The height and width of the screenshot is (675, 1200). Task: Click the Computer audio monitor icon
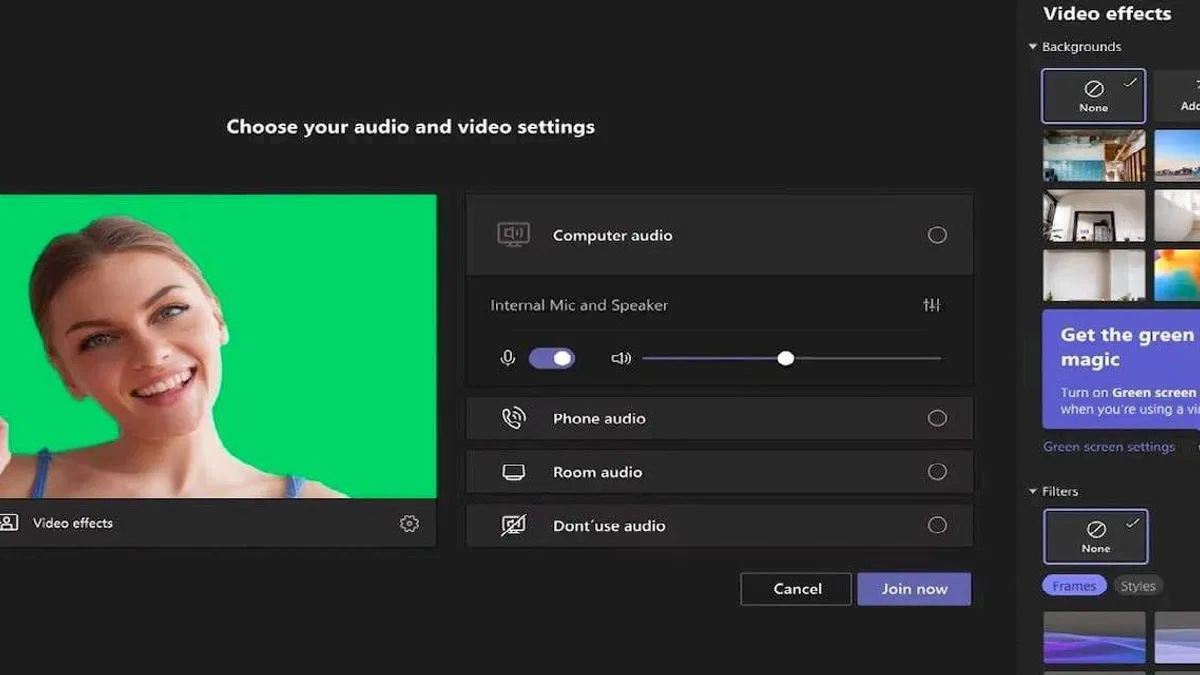[513, 235]
